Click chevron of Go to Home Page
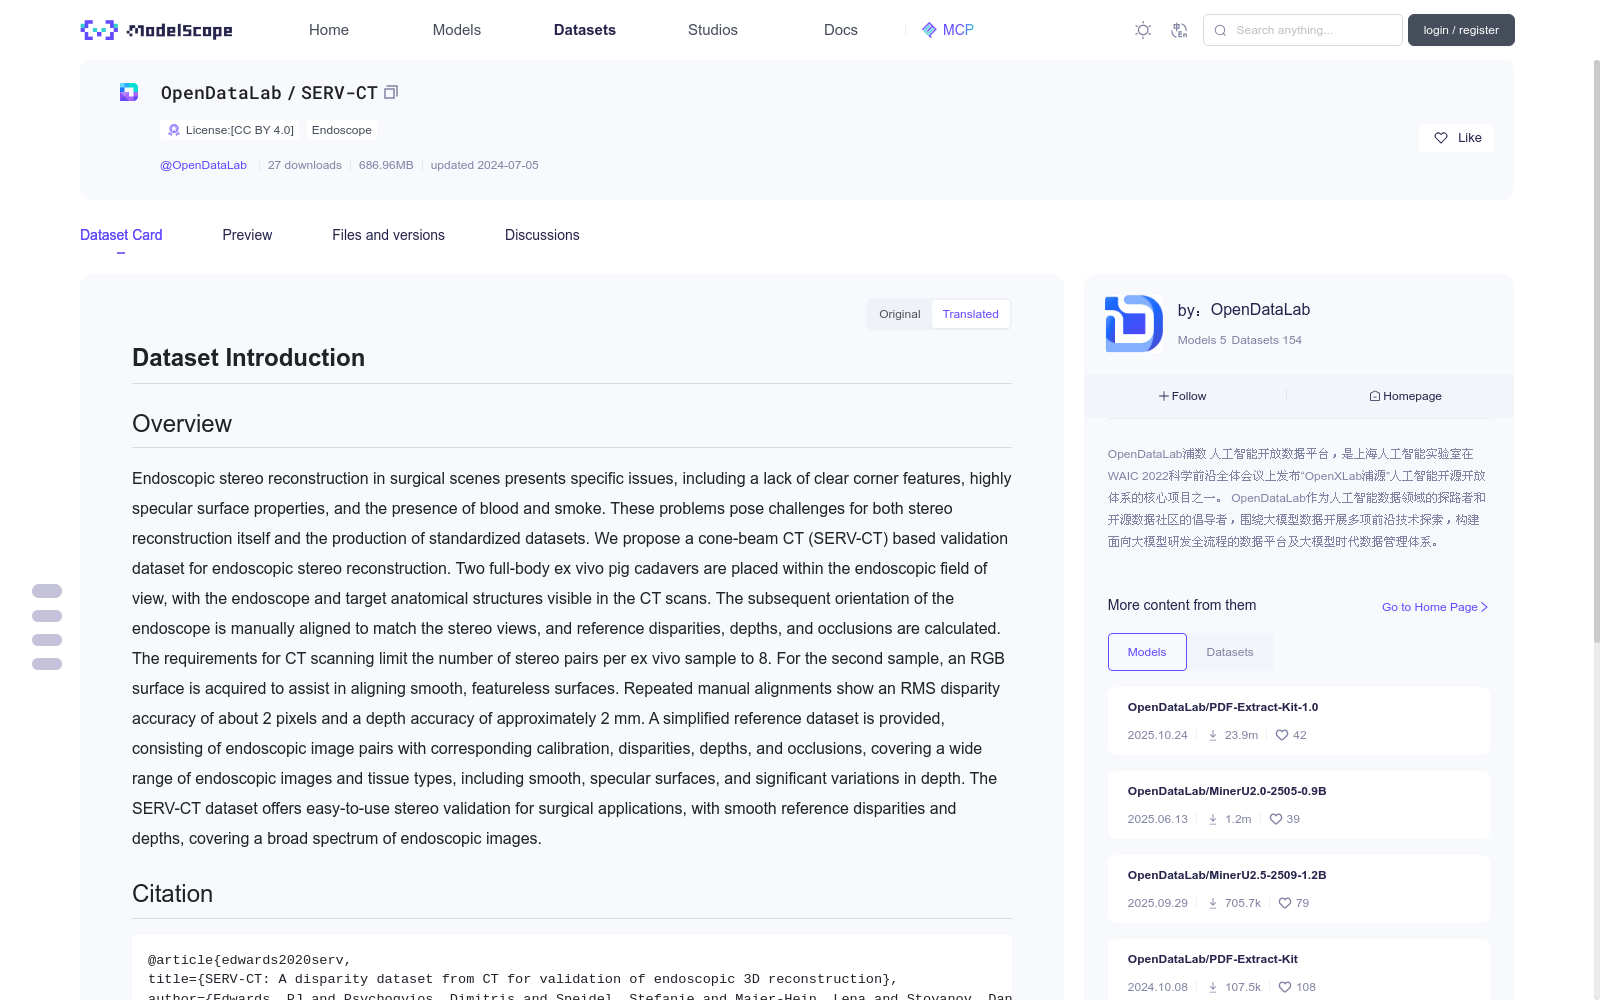This screenshot has height=1000, width=1600. (x=1484, y=607)
